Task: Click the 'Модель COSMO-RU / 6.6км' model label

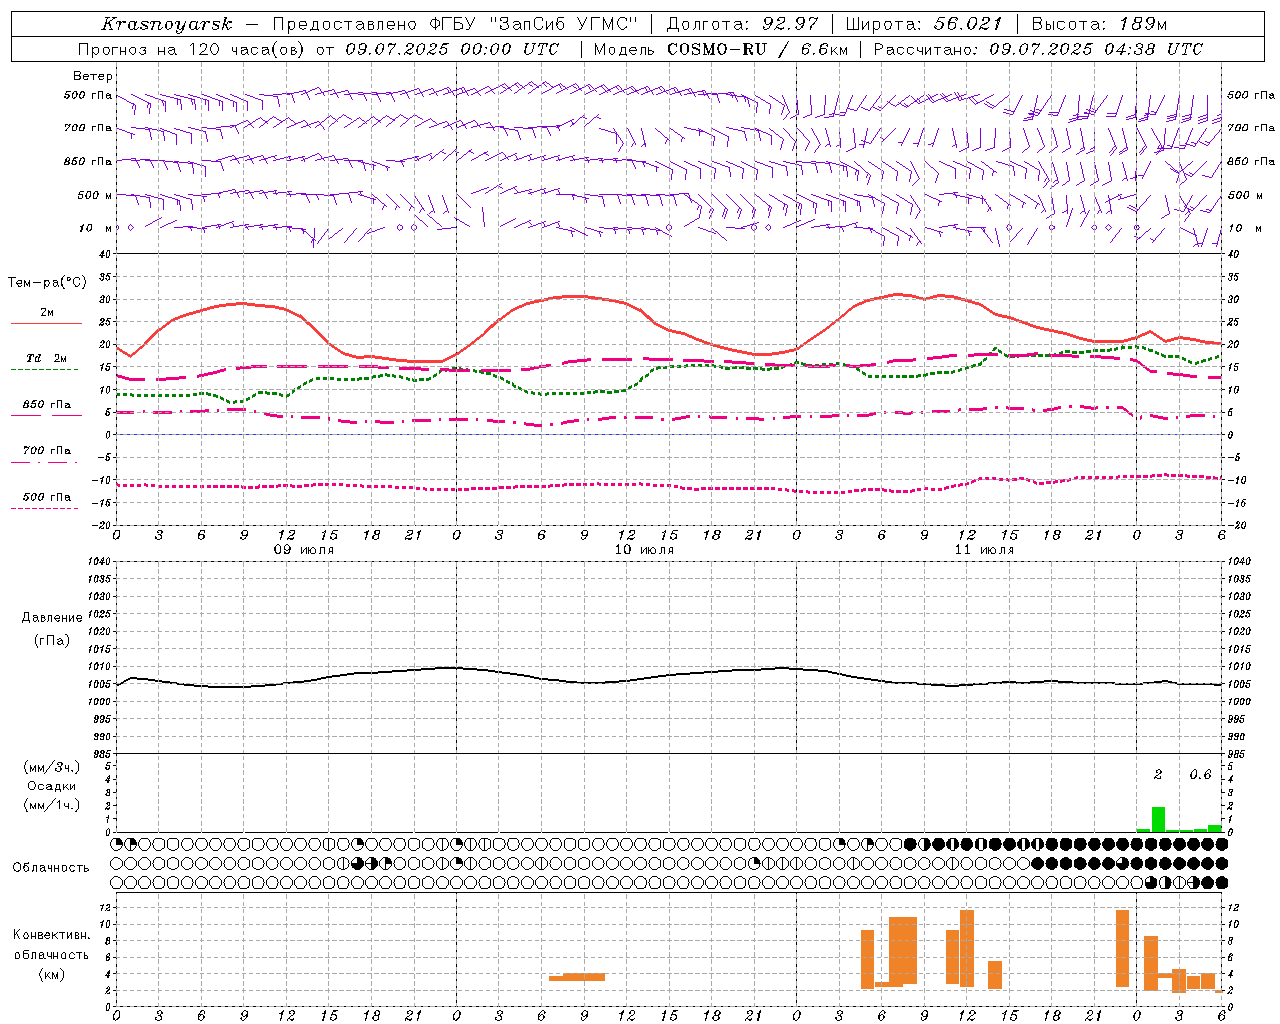Action: pyautogui.click(x=721, y=49)
